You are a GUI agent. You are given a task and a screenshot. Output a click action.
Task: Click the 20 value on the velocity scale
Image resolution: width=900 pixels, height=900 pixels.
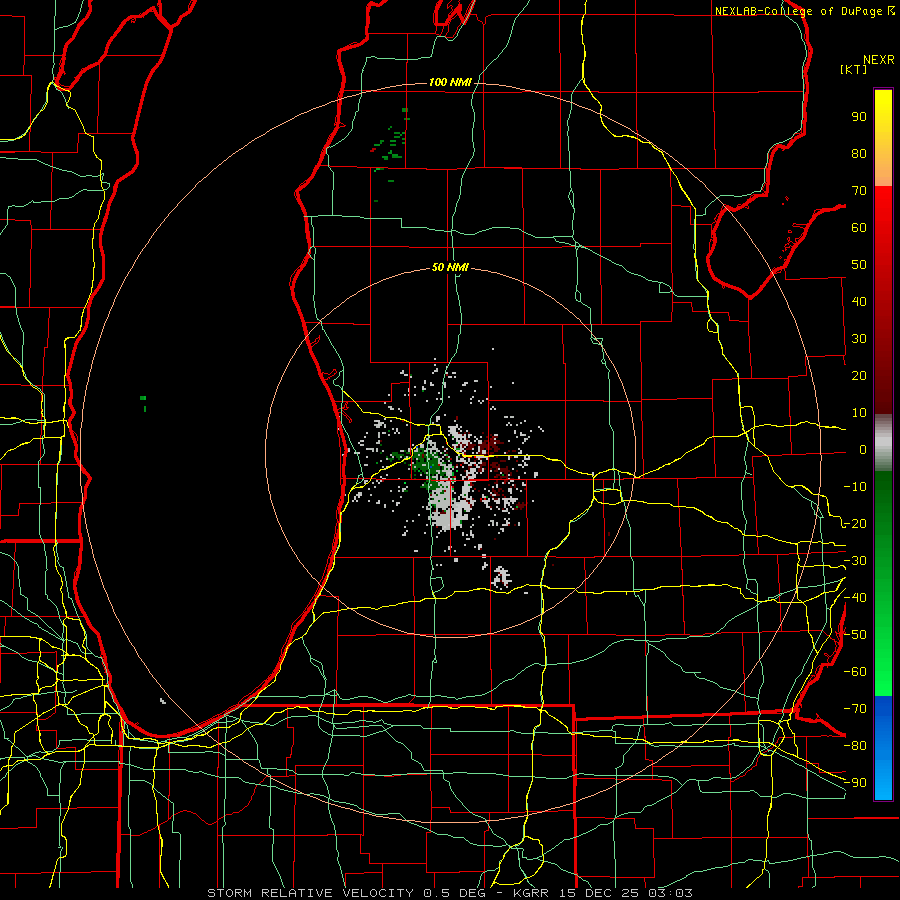coord(859,375)
